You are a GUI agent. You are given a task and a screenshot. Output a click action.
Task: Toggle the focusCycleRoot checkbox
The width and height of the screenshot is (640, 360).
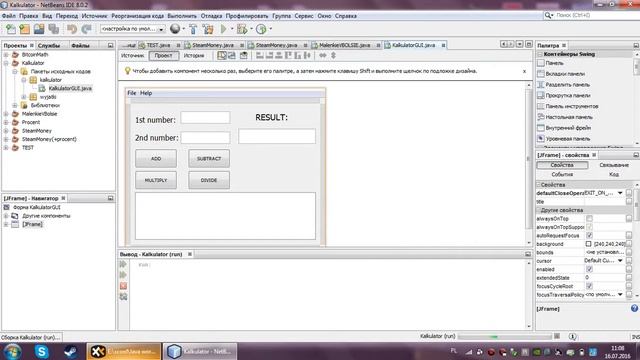589,286
